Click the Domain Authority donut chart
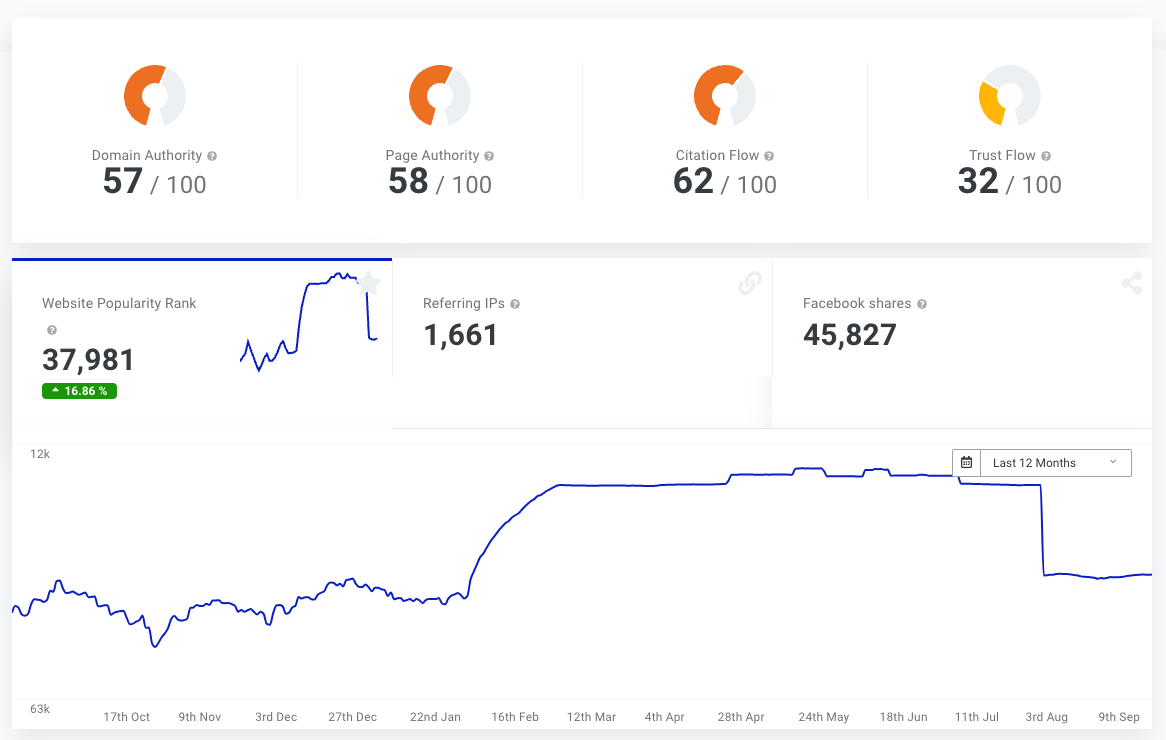Viewport: 1166px width, 740px height. coord(155,96)
